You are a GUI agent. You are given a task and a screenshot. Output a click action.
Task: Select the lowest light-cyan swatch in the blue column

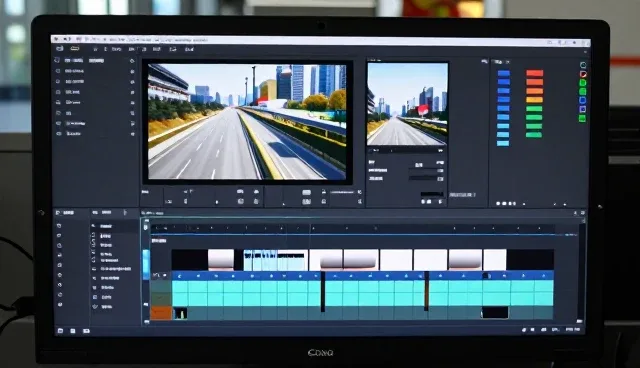point(503,143)
